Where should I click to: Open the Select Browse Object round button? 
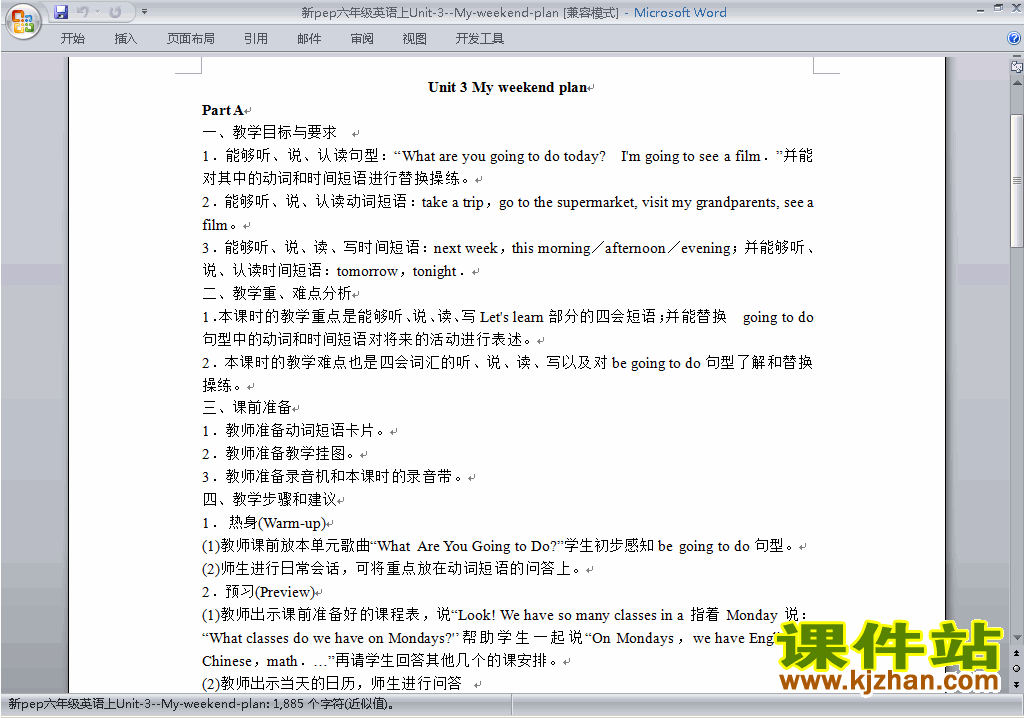pos(1016,668)
